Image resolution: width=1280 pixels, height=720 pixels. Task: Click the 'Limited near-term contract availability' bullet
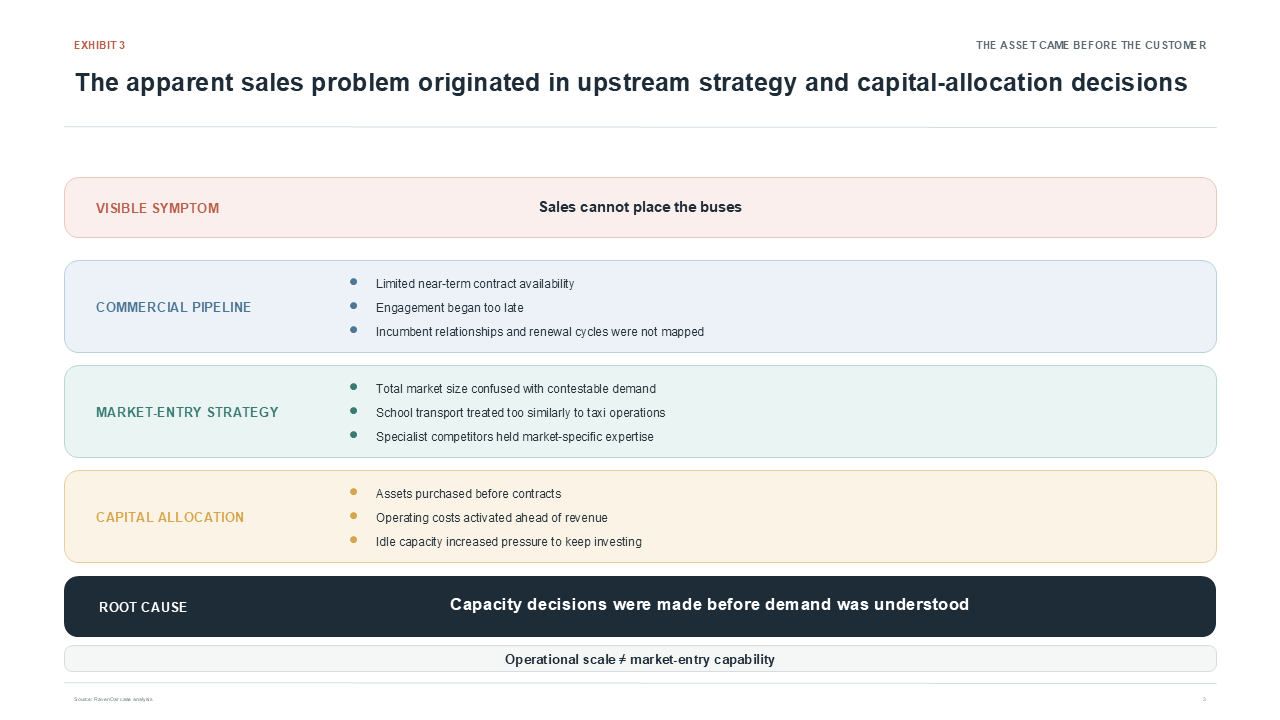[475, 284]
